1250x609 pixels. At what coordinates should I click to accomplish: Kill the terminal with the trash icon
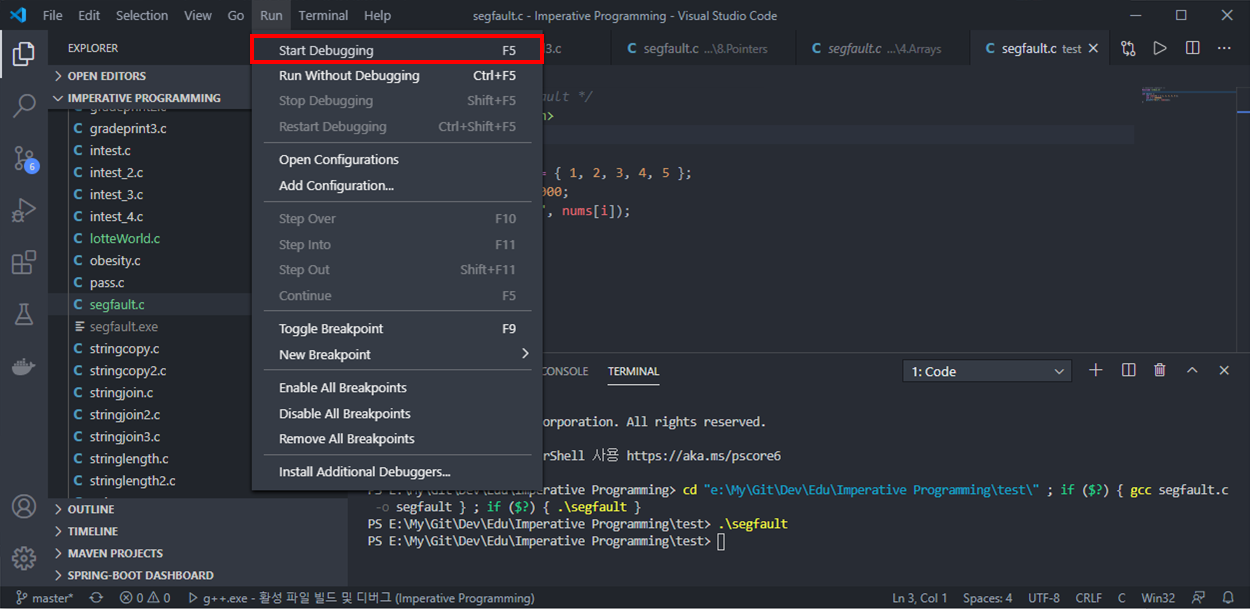[x=1160, y=370]
